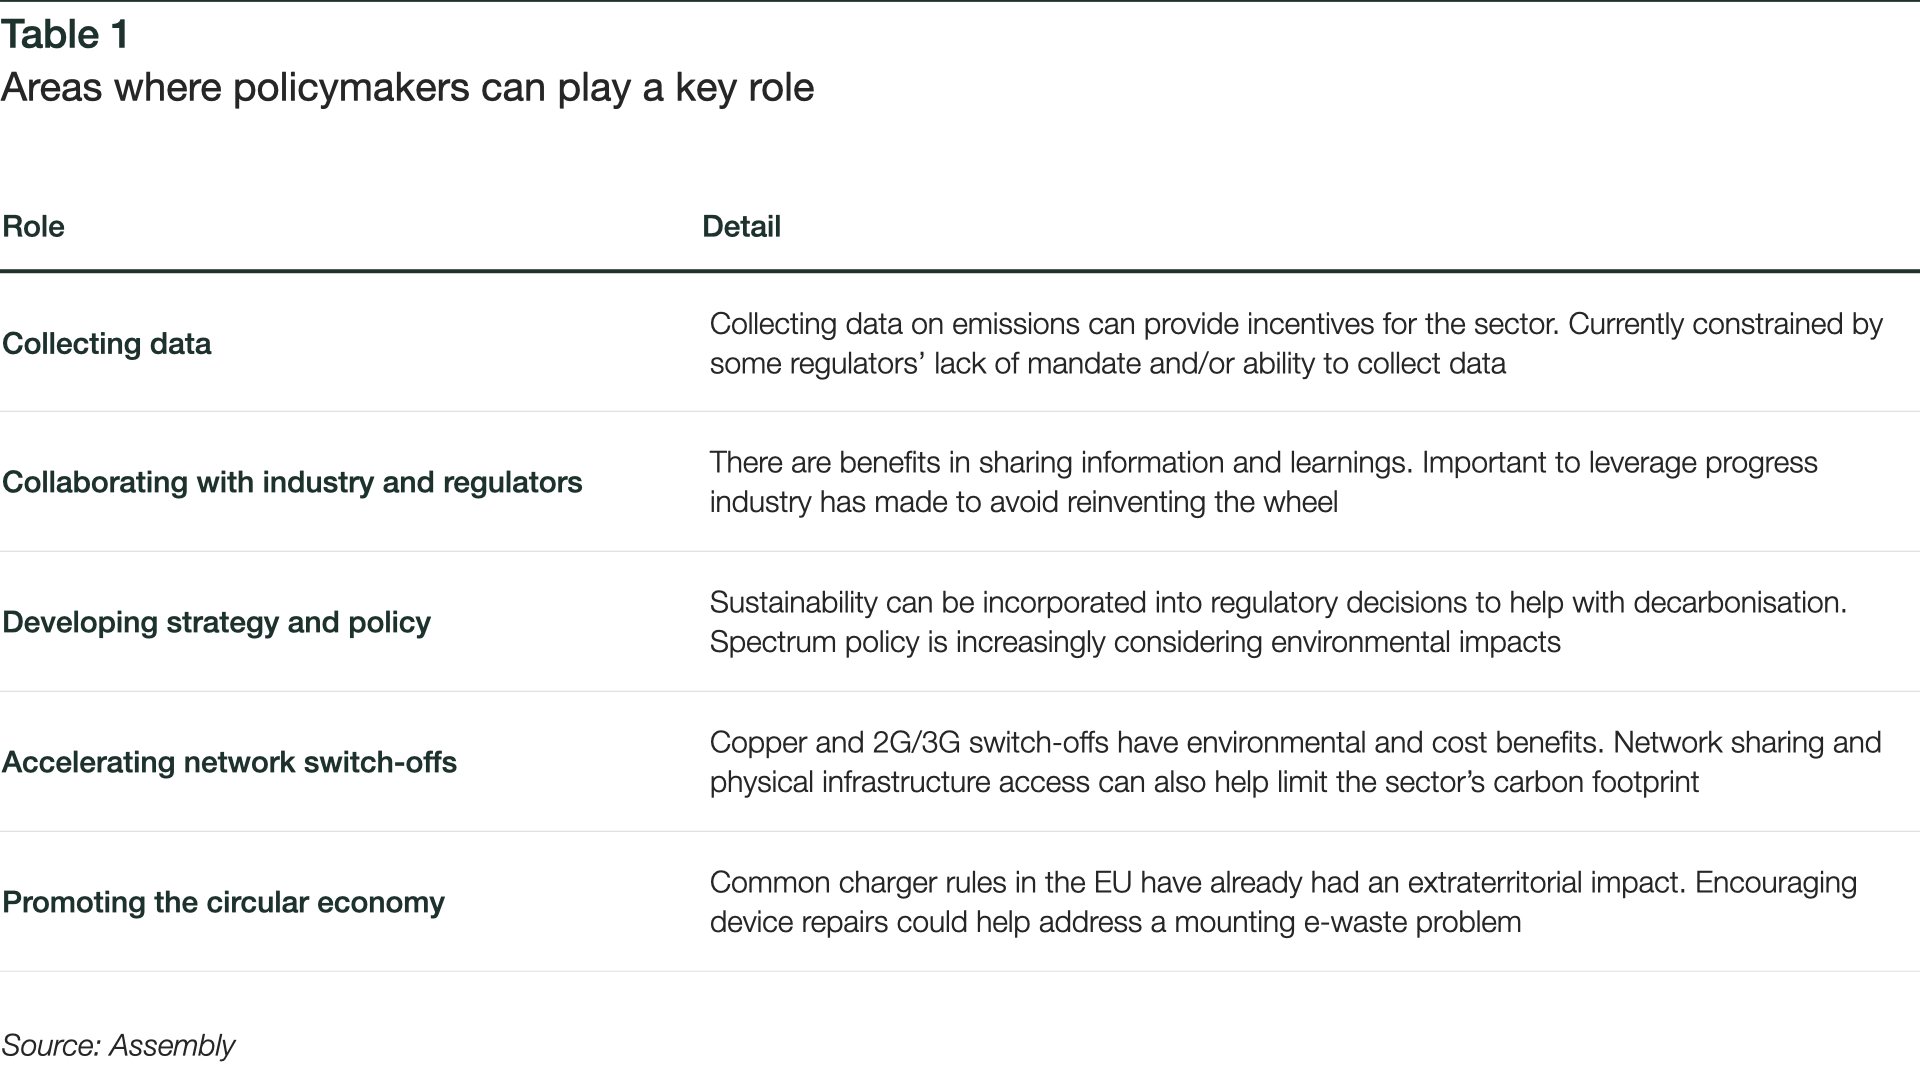1920x1080 pixels.
Task: Click the 'Spectrum policy' sentence
Action: [1135, 642]
